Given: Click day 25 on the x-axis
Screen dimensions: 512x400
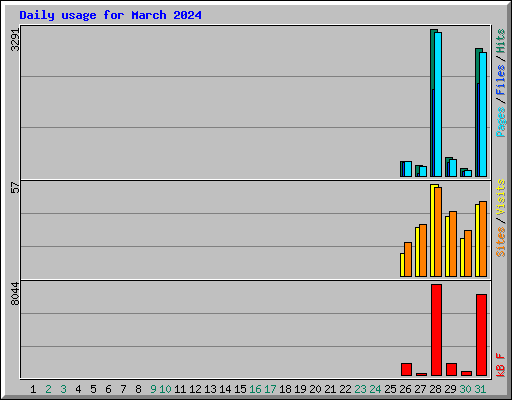Looking at the screenshot, I should click(x=390, y=389).
